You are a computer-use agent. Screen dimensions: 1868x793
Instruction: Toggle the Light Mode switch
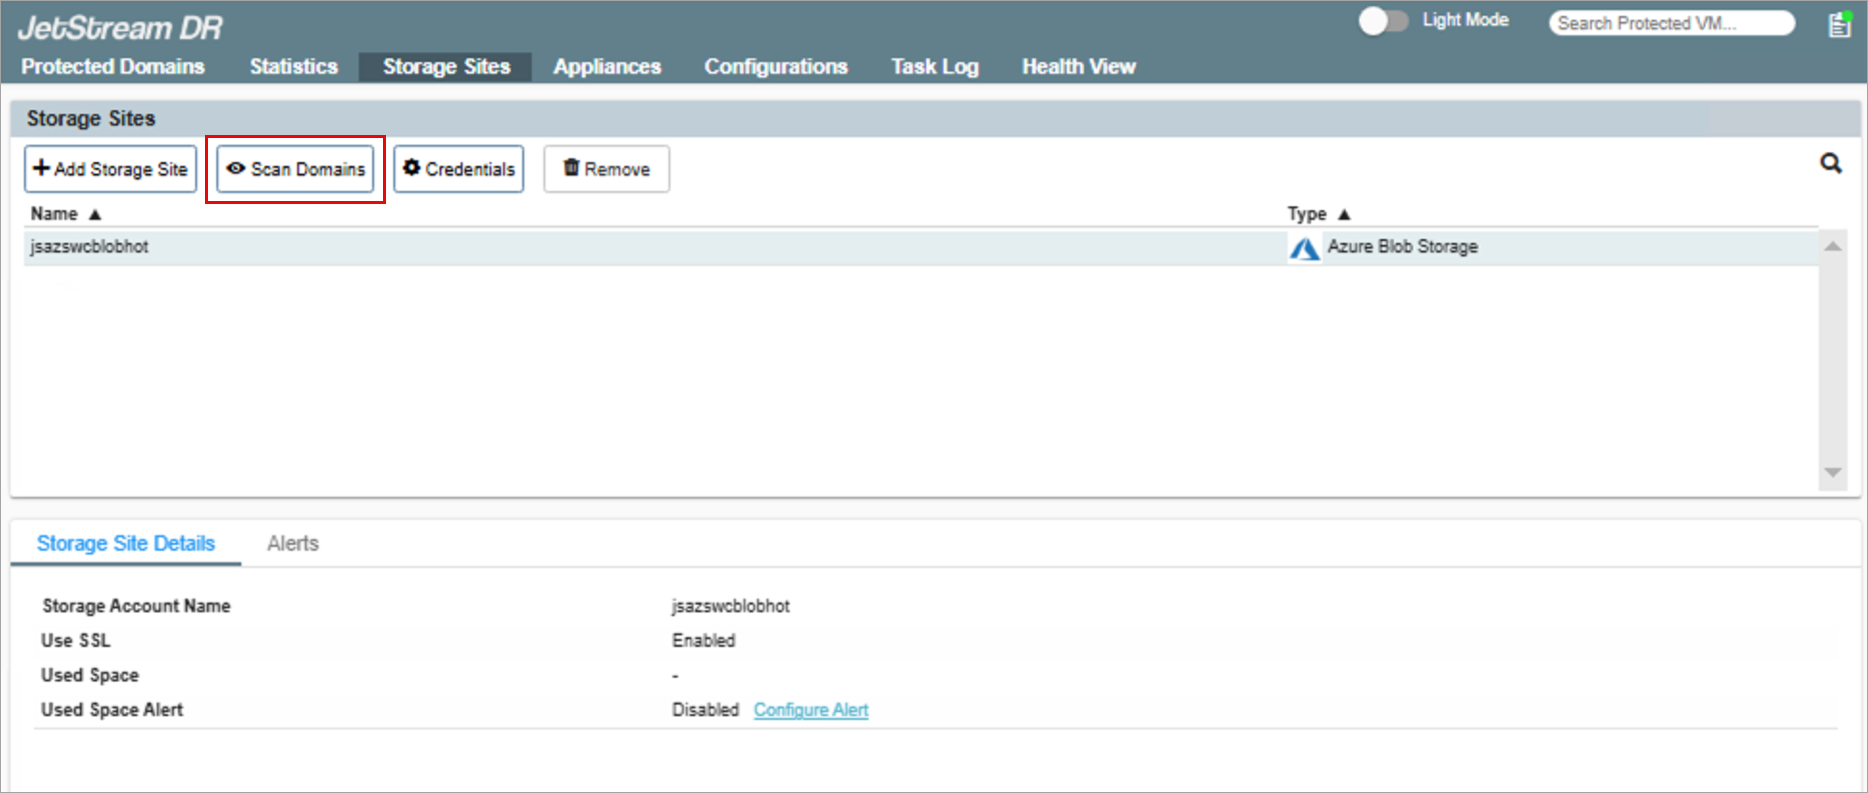pyautogui.click(x=1383, y=21)
